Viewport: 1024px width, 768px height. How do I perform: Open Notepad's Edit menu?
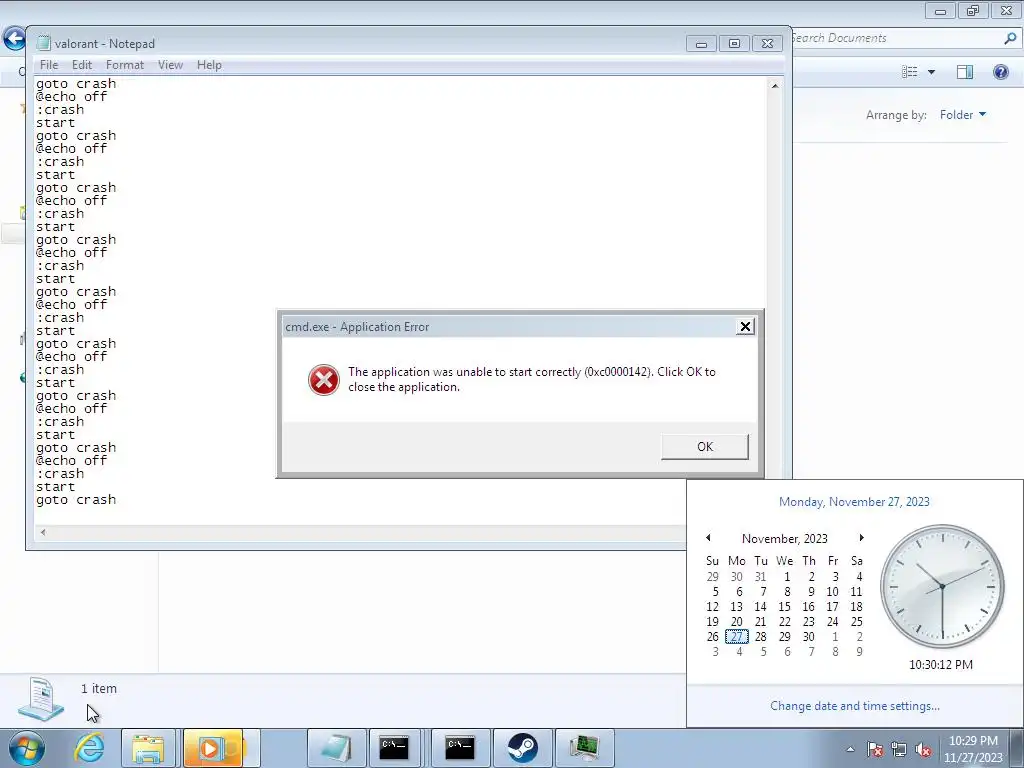(82, 65)
